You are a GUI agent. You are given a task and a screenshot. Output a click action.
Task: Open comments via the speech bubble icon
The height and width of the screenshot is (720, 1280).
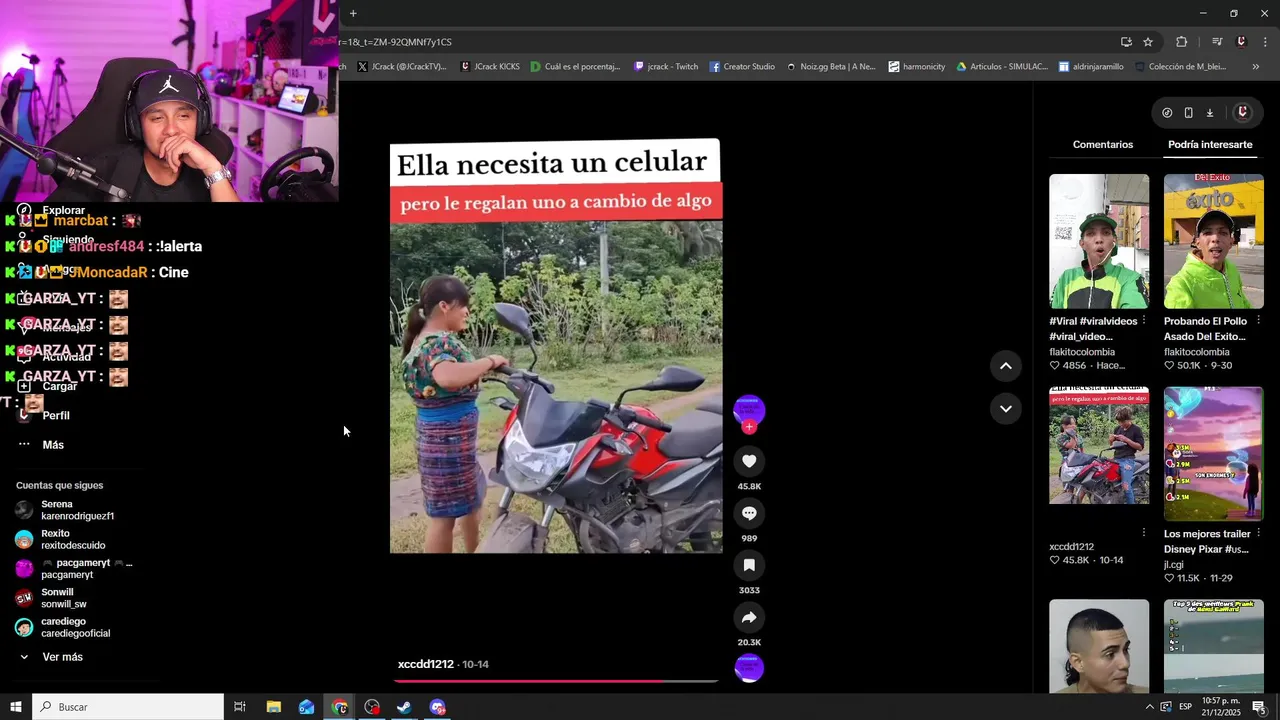coord(749,513)
